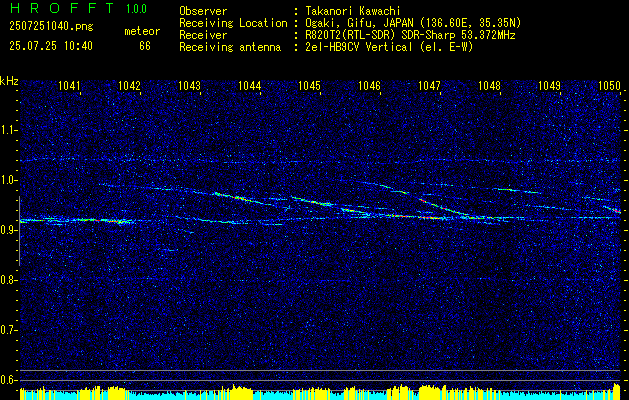Screen dimensions: 629x400
Task: Click the 1.0 frequency axis label
Action: point(8,180)
